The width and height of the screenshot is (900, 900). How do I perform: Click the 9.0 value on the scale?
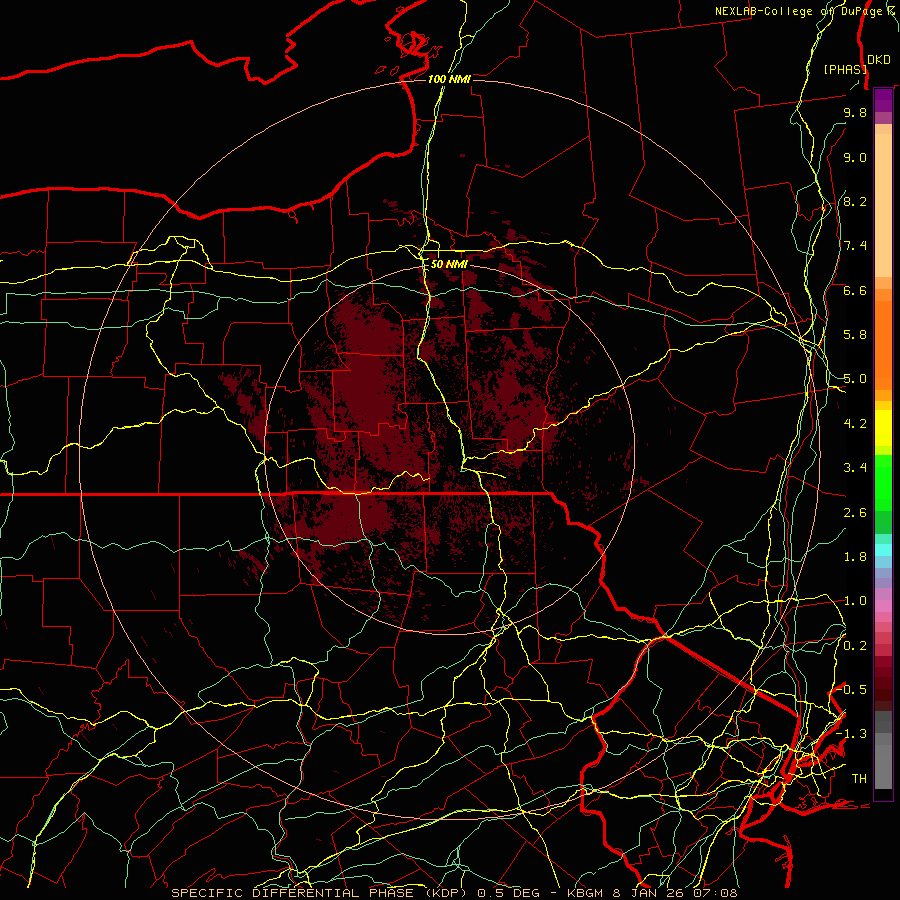855,157
